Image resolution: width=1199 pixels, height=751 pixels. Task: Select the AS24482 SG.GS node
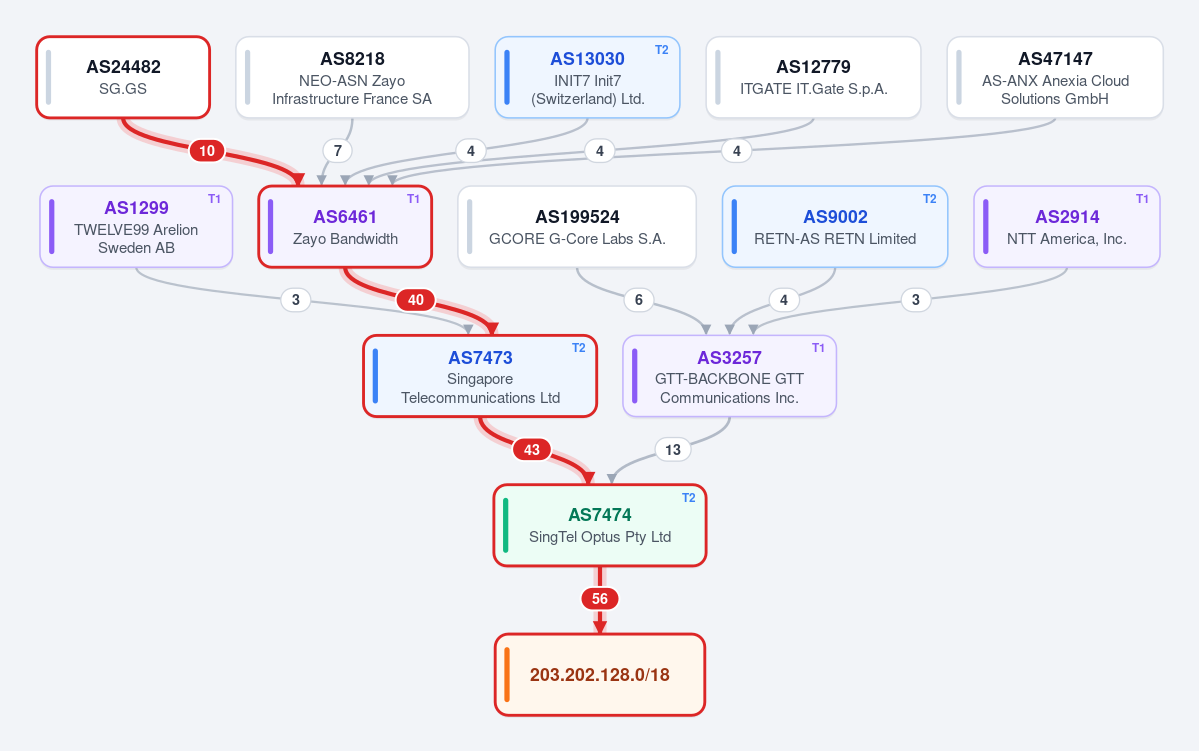(x=123, y=77)
